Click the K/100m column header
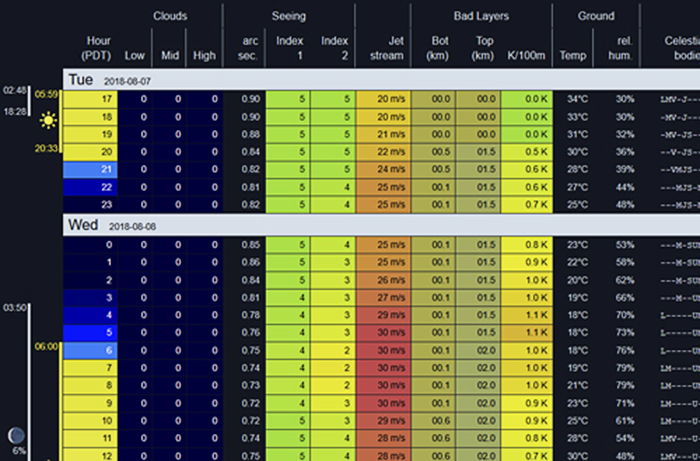700x461 pixels. (x=526, y=56)
